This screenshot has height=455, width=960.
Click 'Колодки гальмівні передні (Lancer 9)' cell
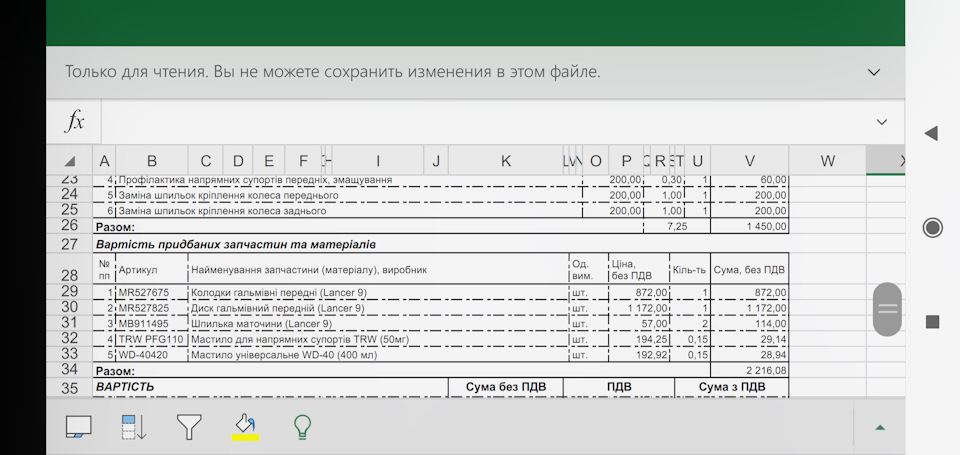378,293
